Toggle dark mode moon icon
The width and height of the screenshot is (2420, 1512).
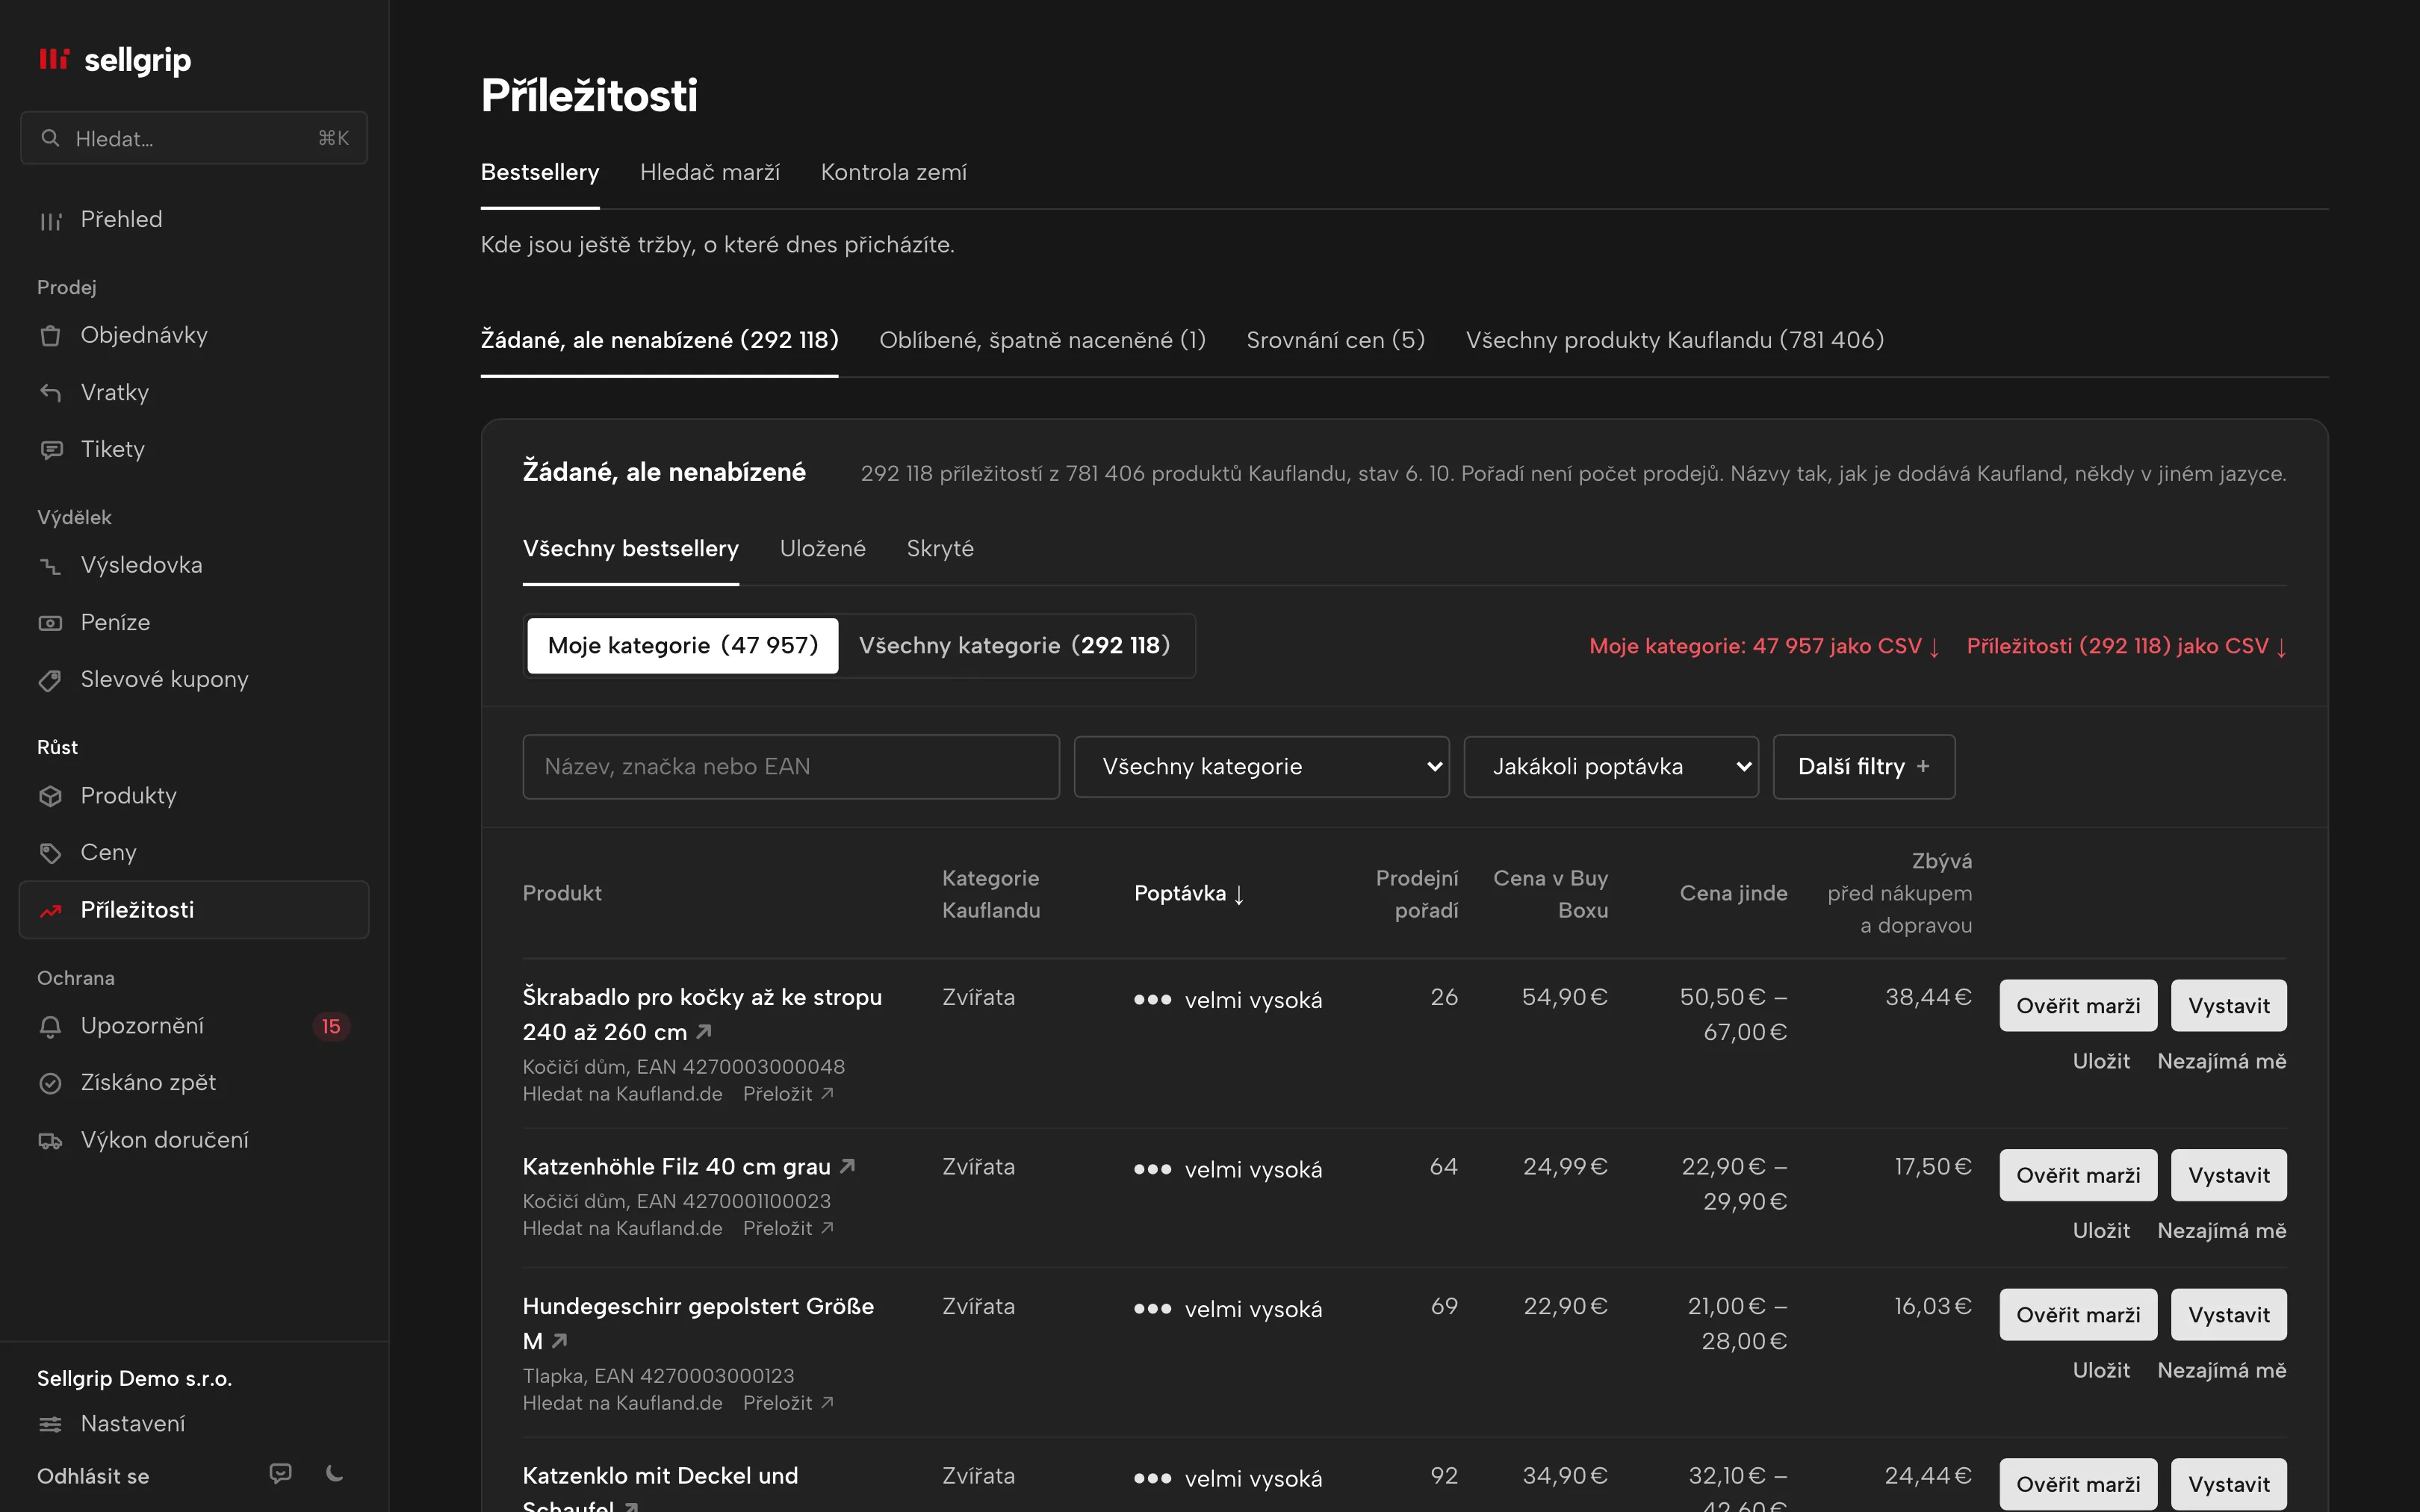click(335, 1473)
